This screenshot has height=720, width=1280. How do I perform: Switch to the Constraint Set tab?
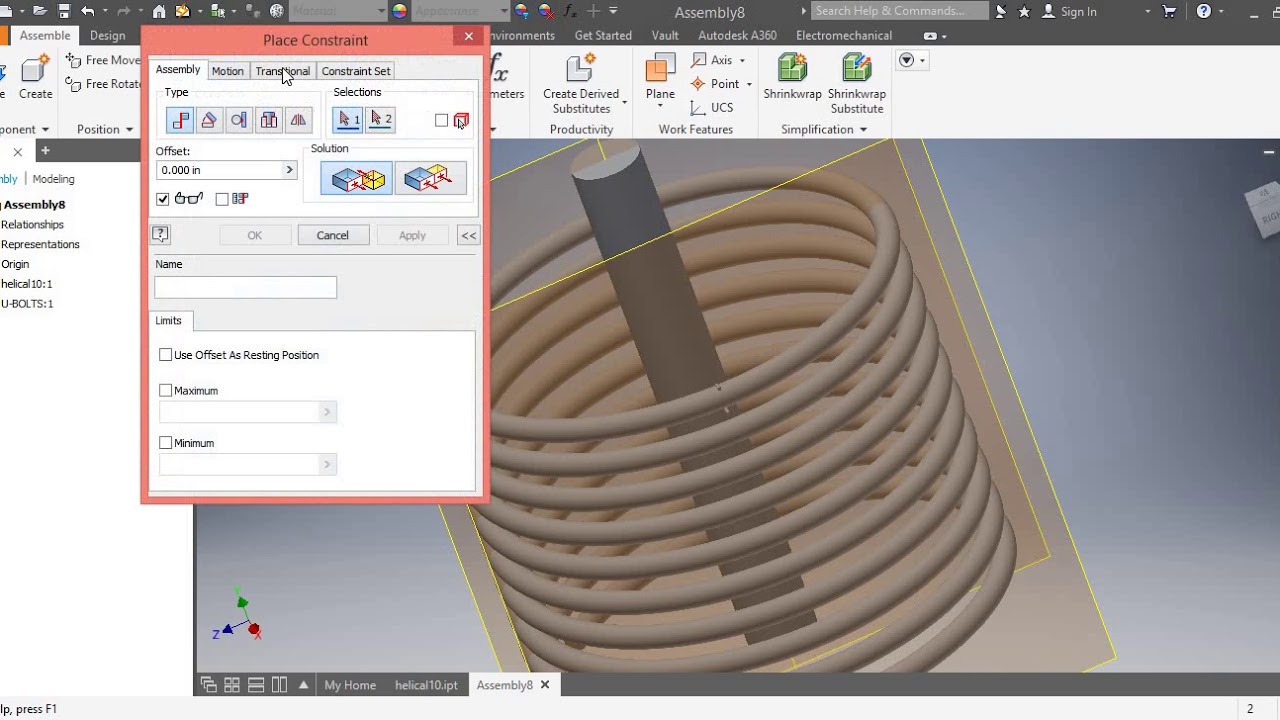pyautogui.click(x=356, y=71)
